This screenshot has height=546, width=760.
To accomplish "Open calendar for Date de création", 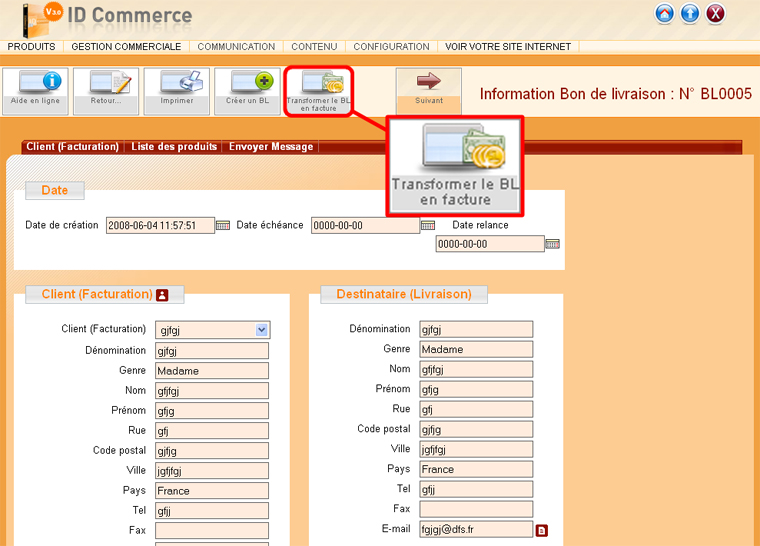I will (x=222, y=225).
